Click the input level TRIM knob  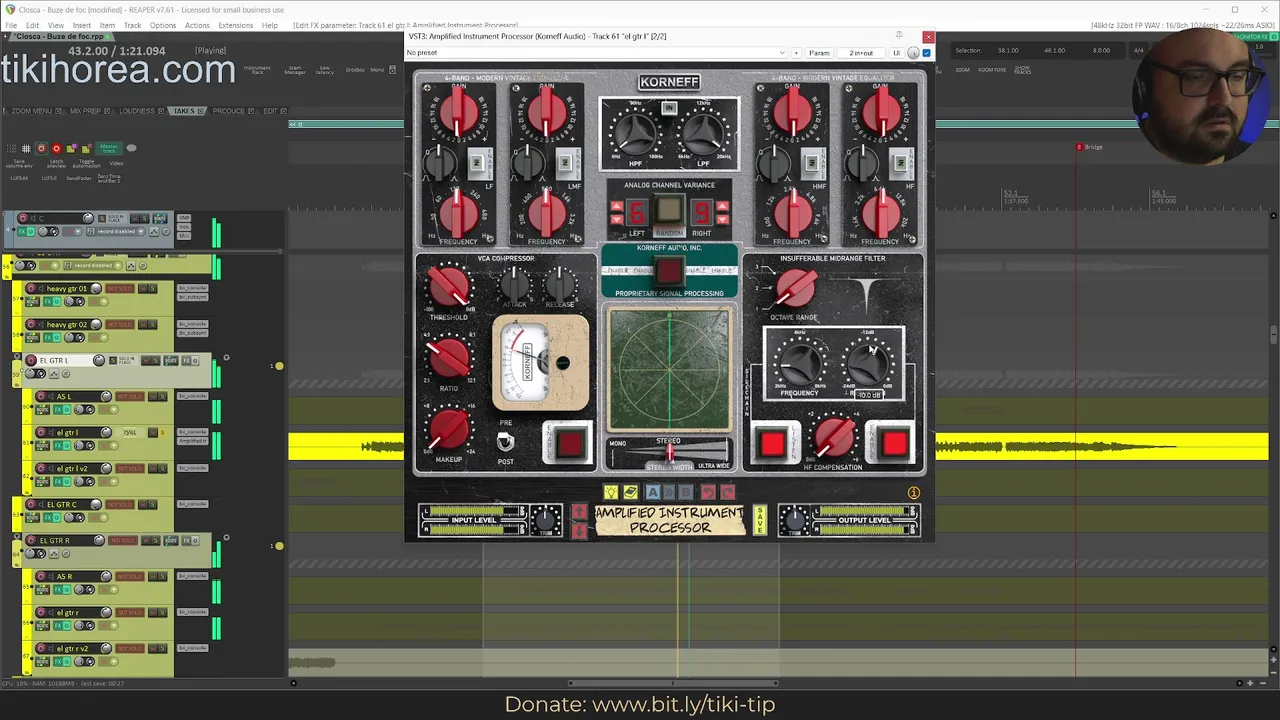point(546,518)
